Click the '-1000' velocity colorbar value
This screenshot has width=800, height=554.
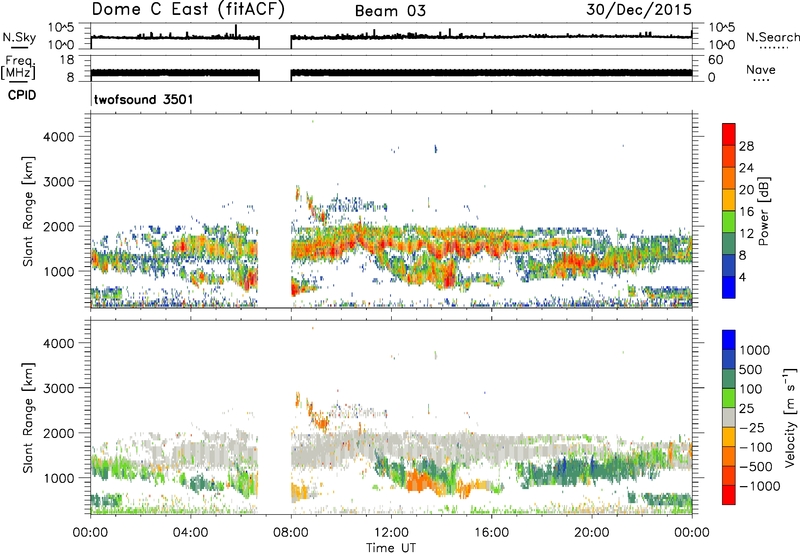click(760, 486)
